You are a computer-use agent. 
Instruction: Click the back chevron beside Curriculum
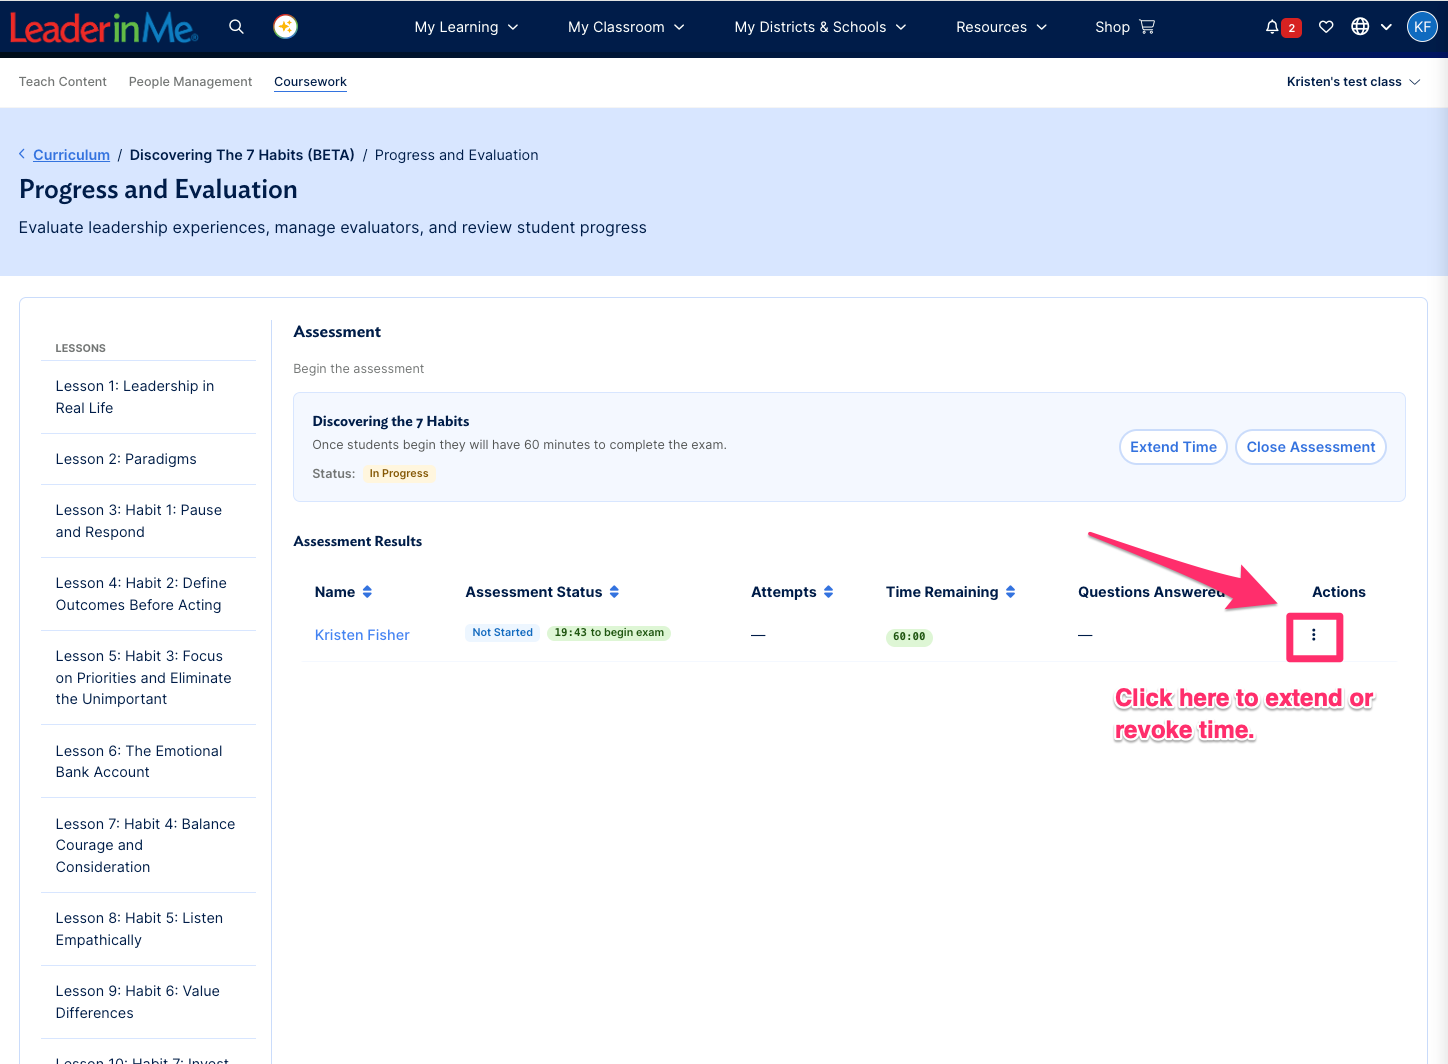[x=22, y=154]
